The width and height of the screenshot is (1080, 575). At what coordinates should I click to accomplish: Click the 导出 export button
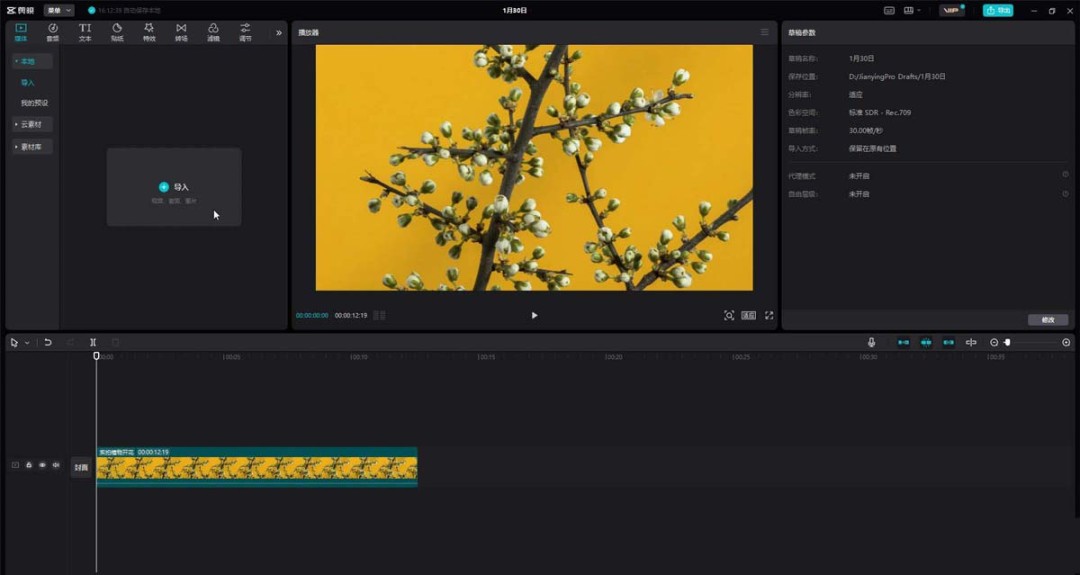(x=997, y=10)
